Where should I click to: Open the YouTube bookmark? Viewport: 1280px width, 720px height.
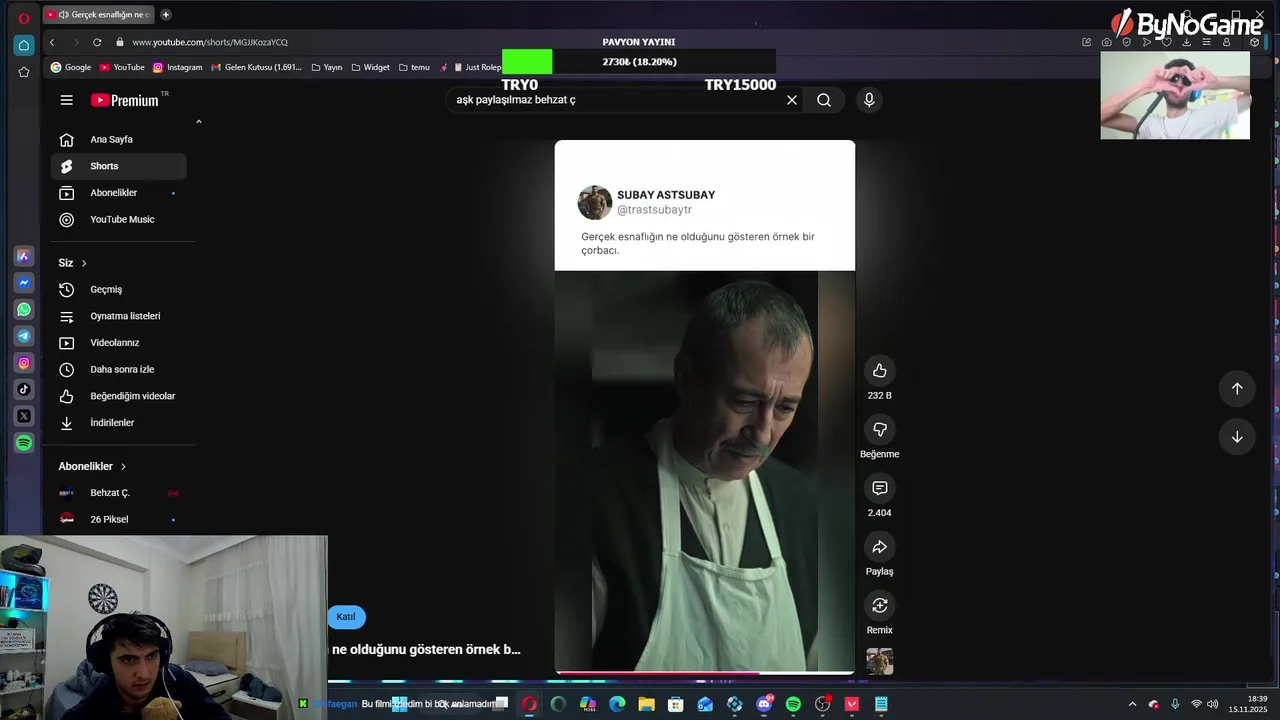(122, 67)
